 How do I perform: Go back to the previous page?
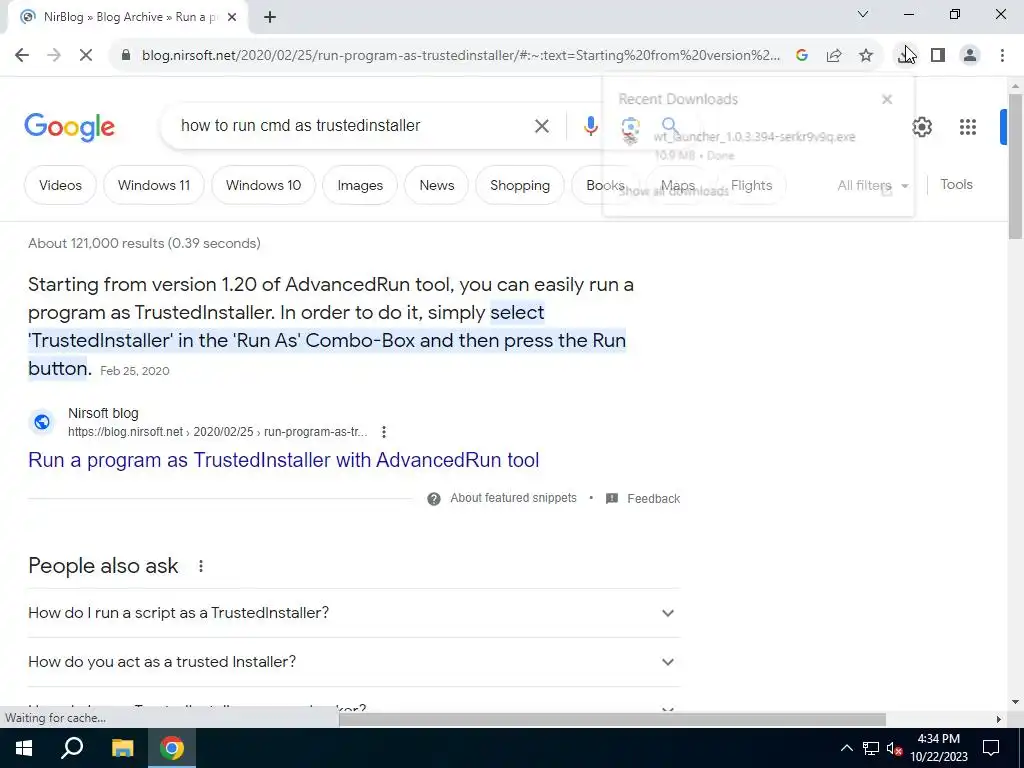pyautogui.click(x=22, y=55)
